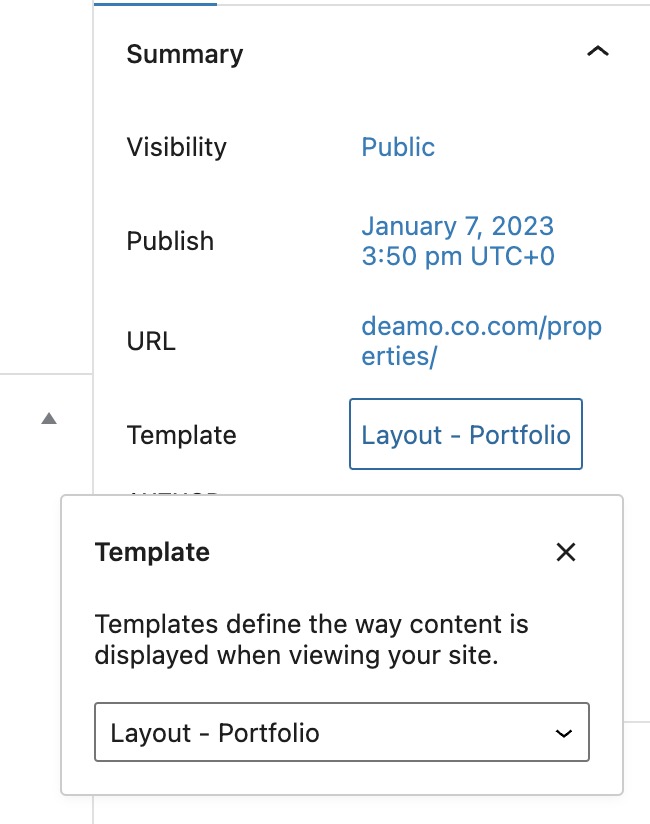Open the January 7, 2023 publish date
The height and width of the screenshot is (824, 650).
pos(457,227)
